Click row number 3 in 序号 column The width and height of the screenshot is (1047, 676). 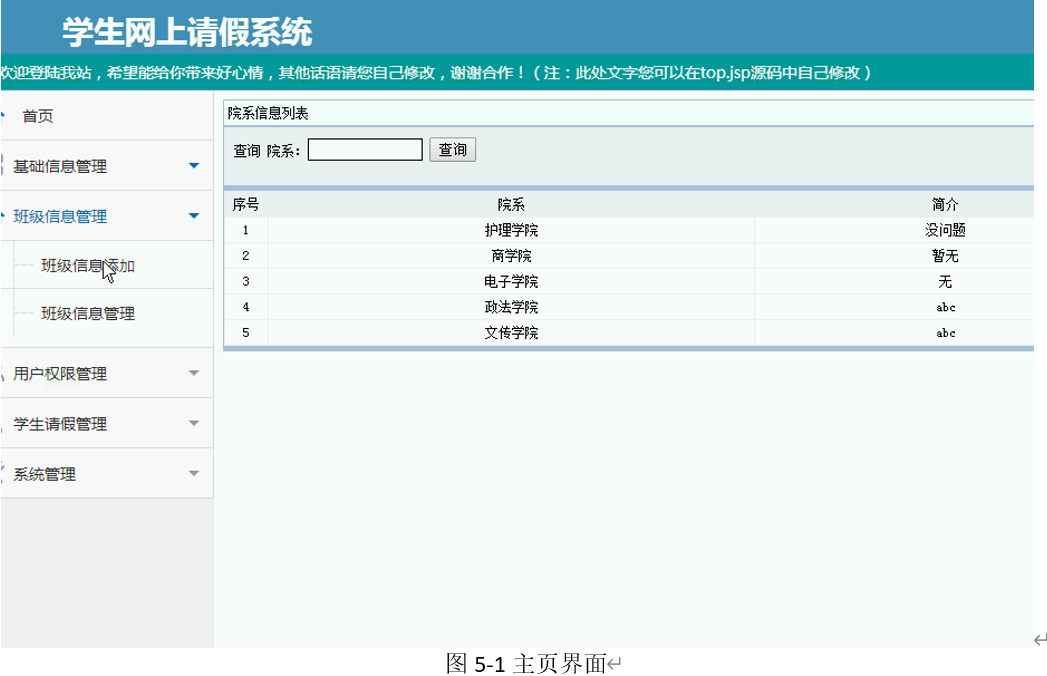pyautogui.click(x=246, y=282)
